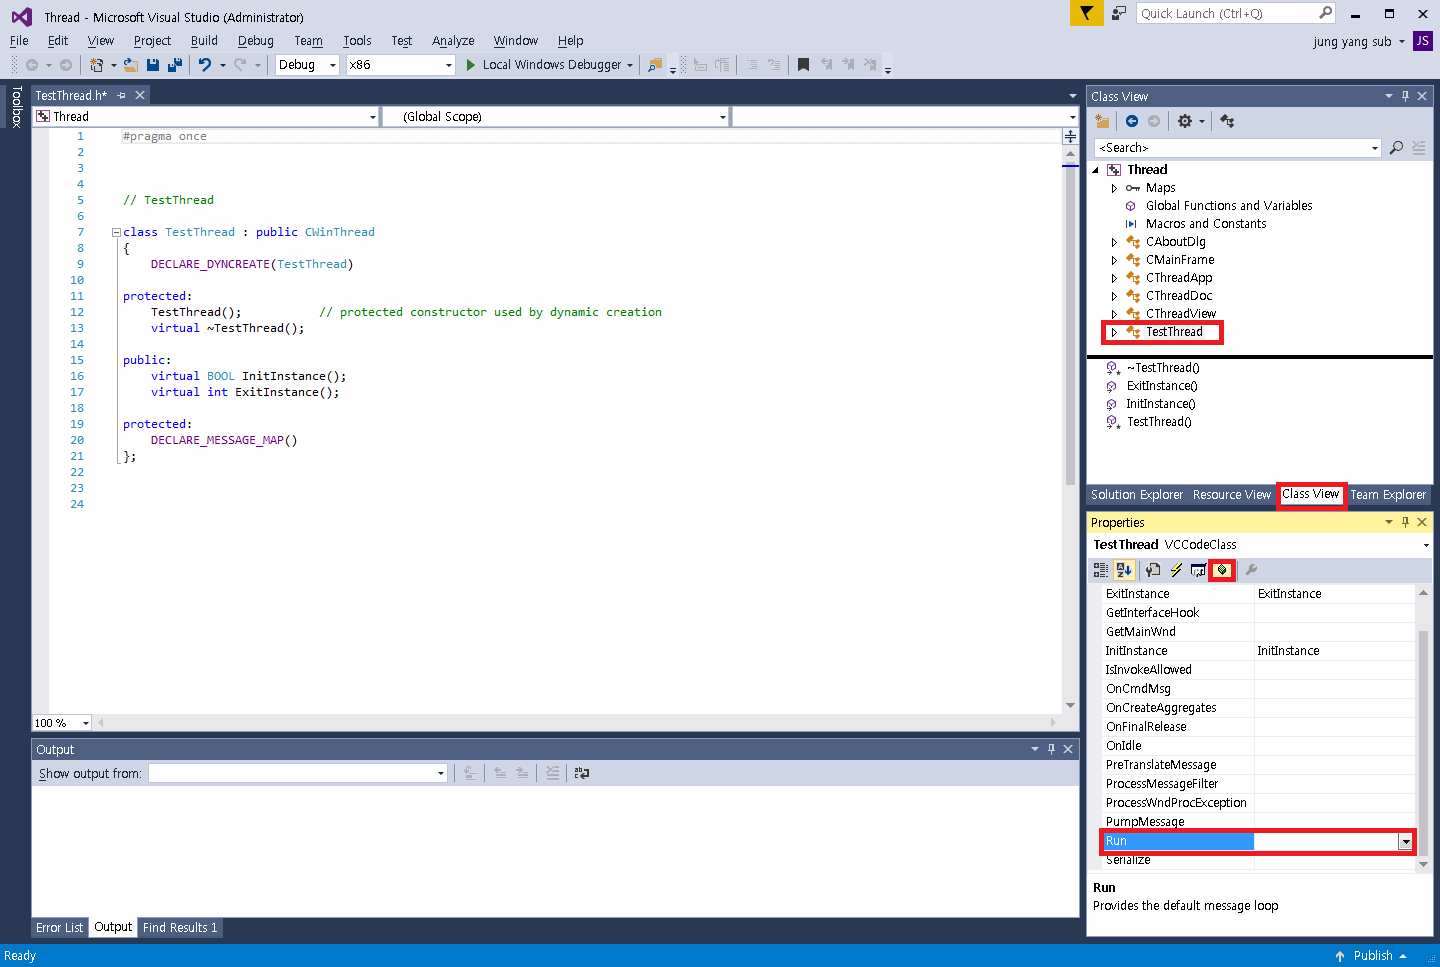Click the Save All toolbar icon

click(175, 65)
